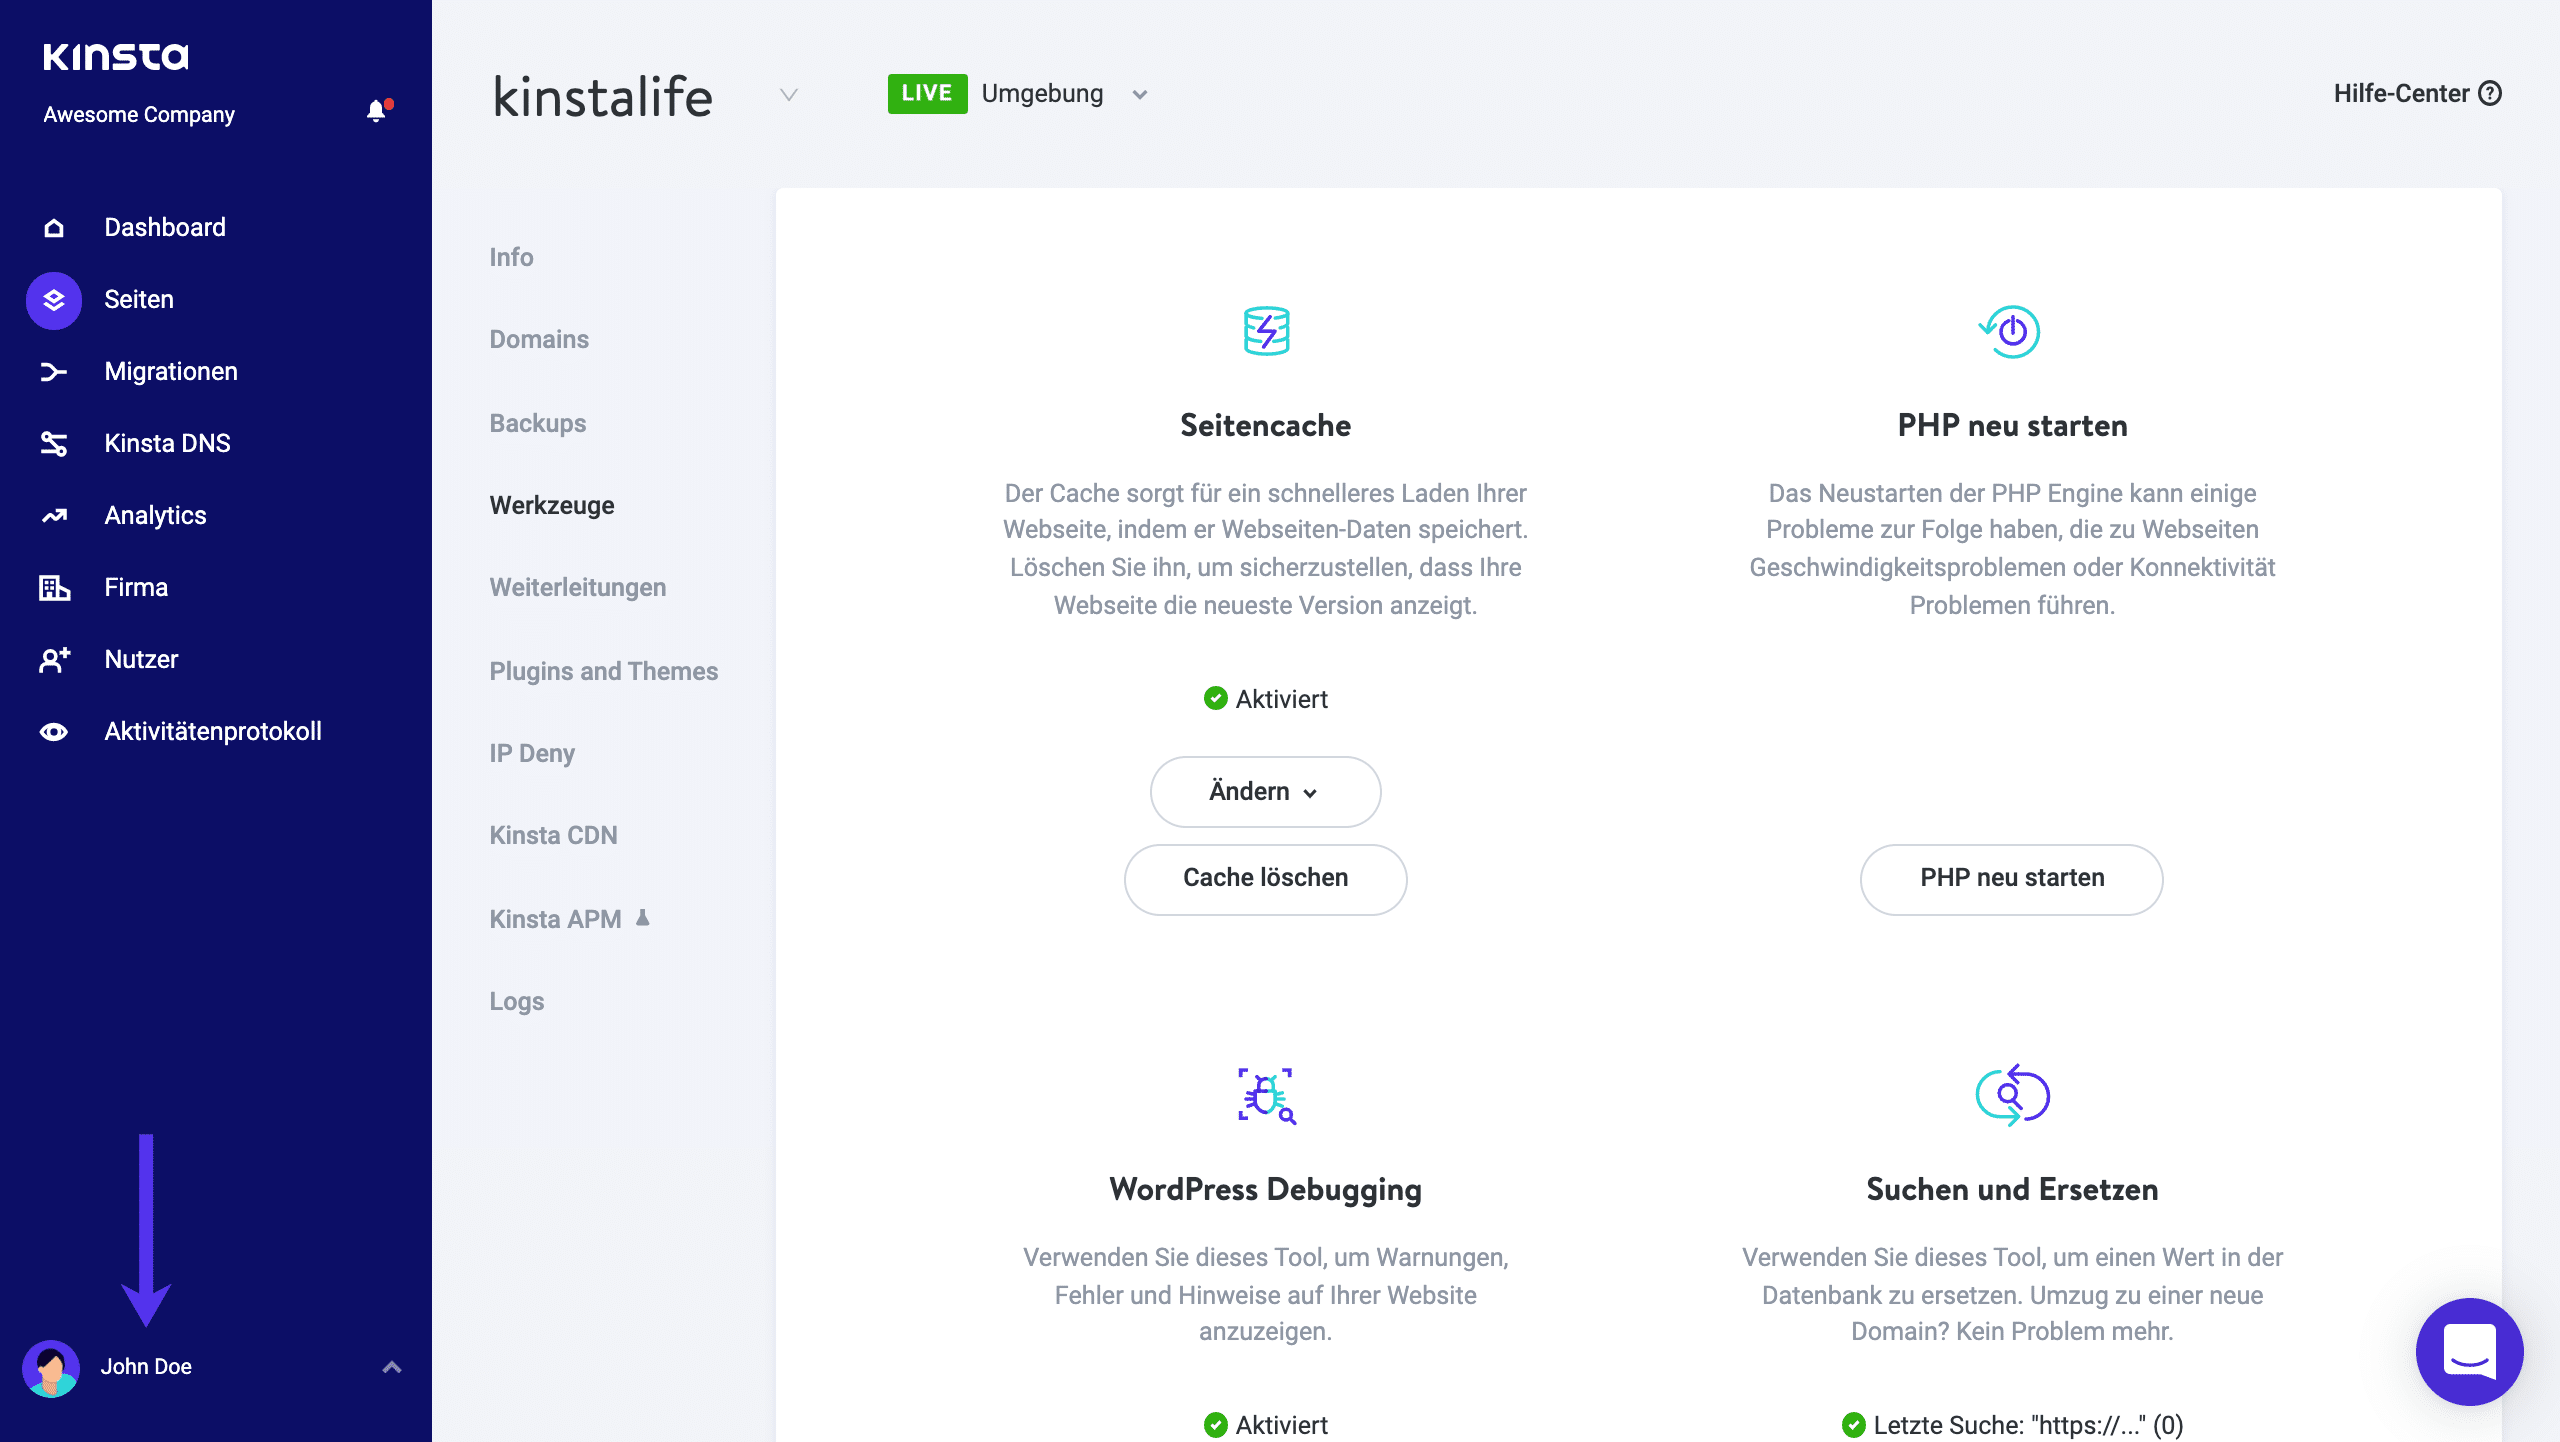Click the Cache löschen button
The height and width of the screenshot is (1442, 2560).
[1265, 878]
